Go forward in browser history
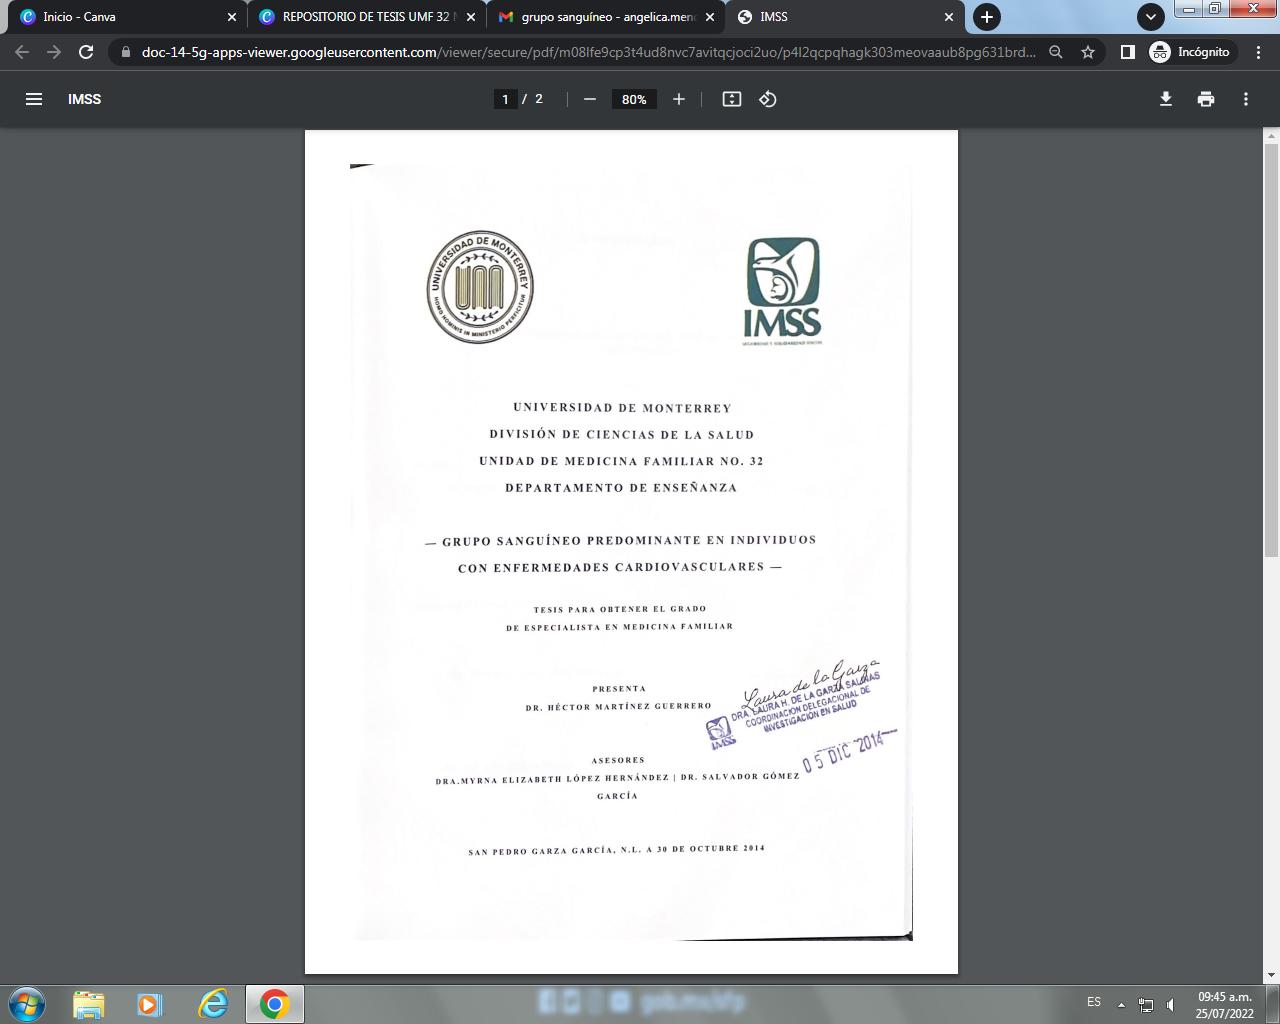1280x1024 pixels. coord(54,52)
